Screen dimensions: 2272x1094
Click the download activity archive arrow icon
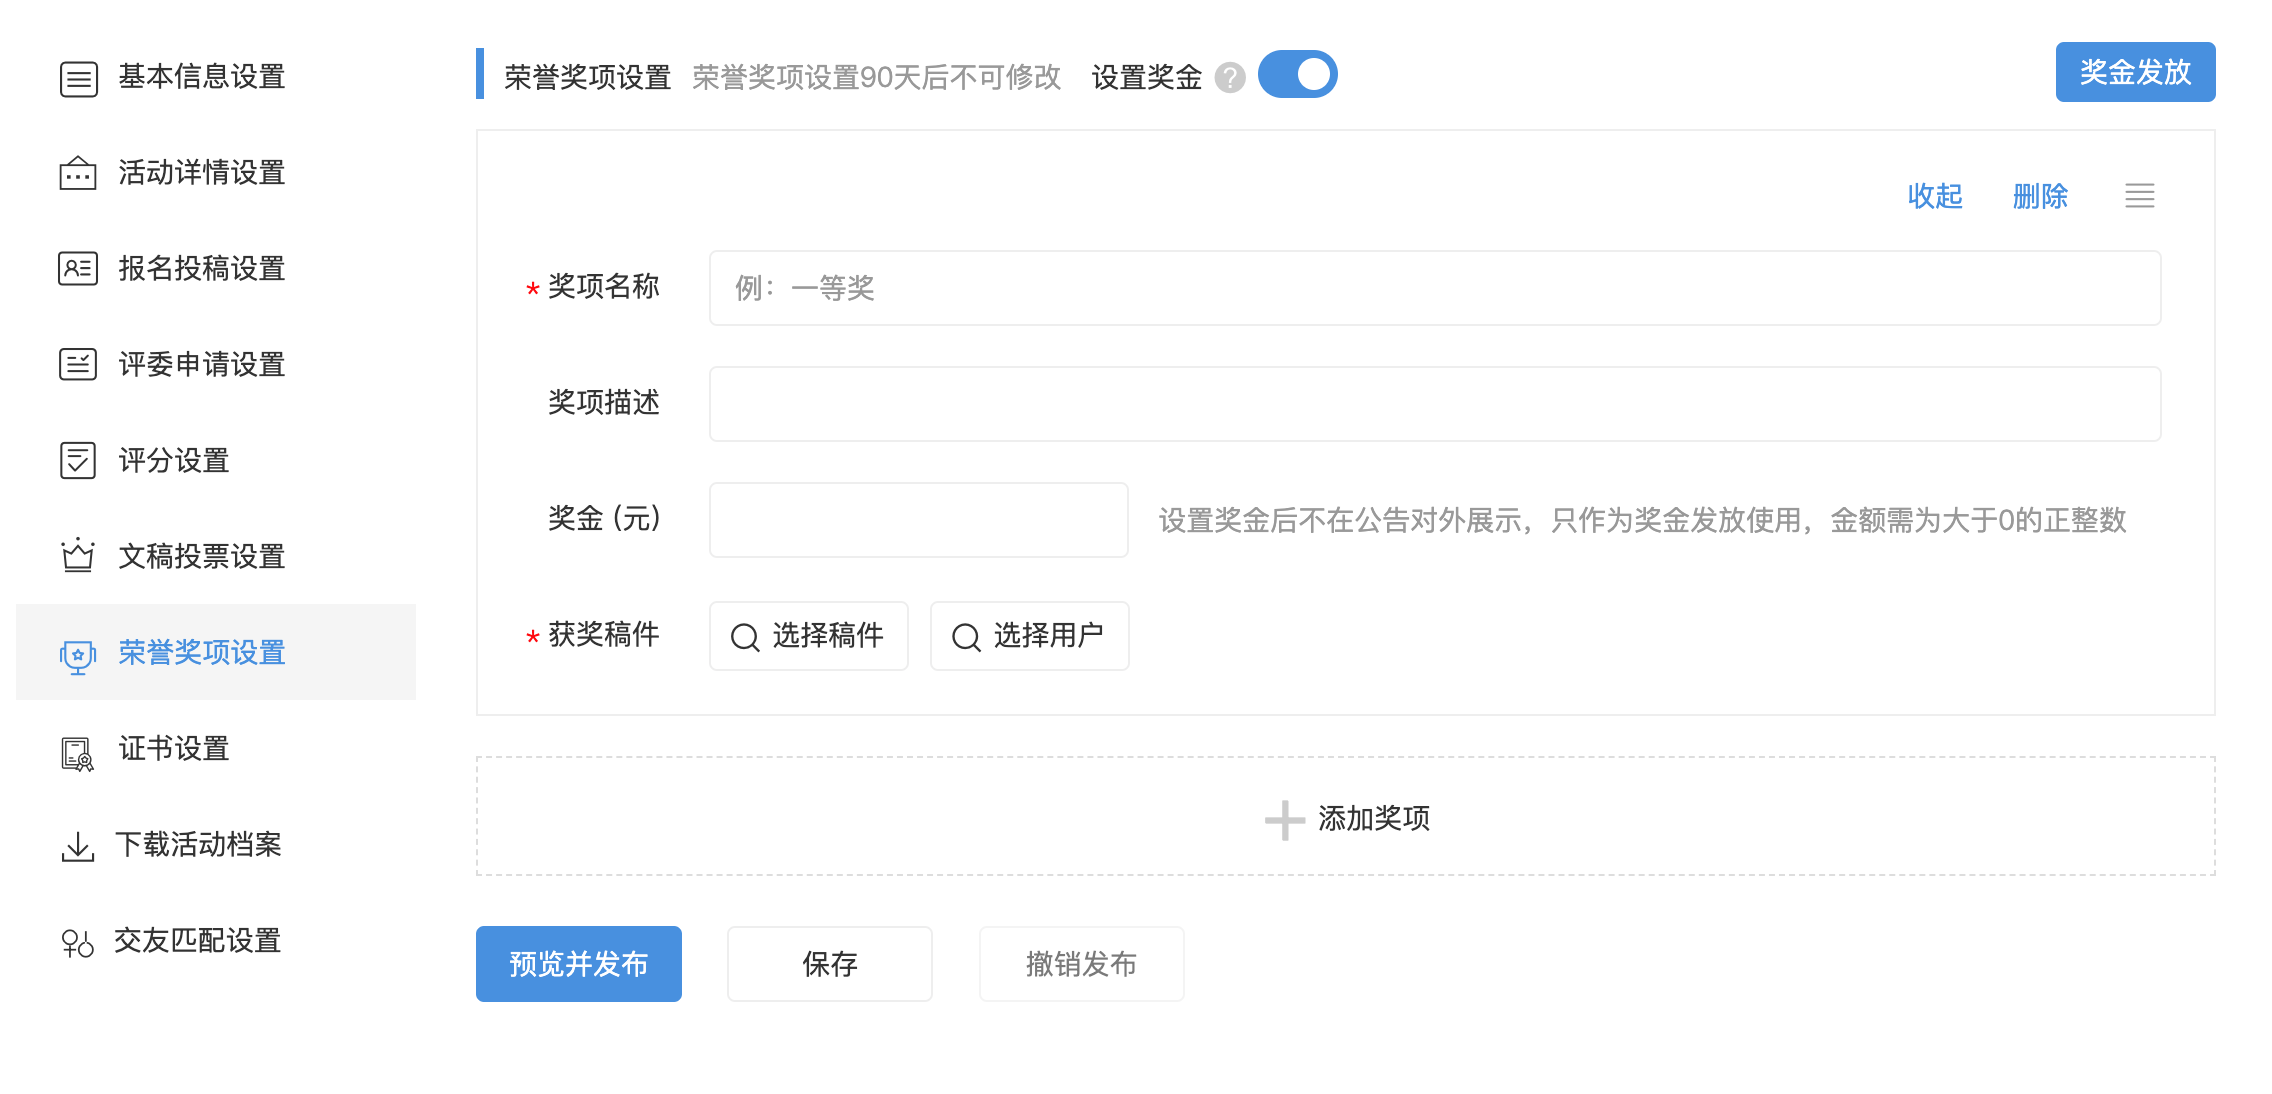78,846
